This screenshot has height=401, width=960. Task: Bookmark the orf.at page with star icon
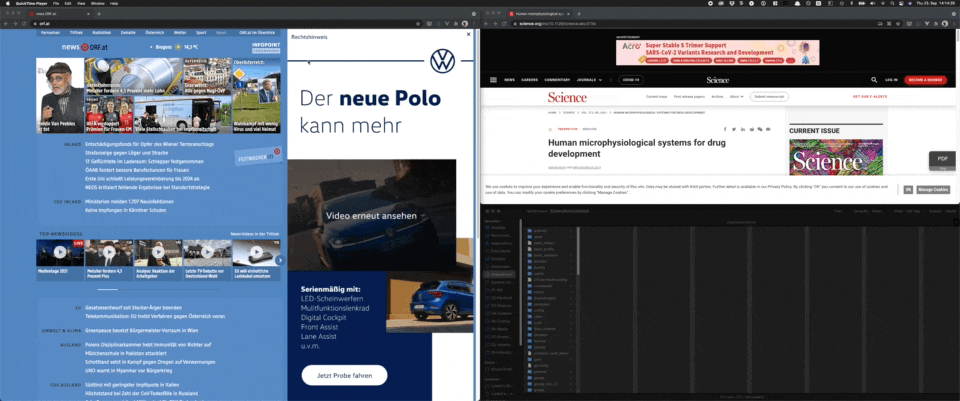(x=418, y=23)
